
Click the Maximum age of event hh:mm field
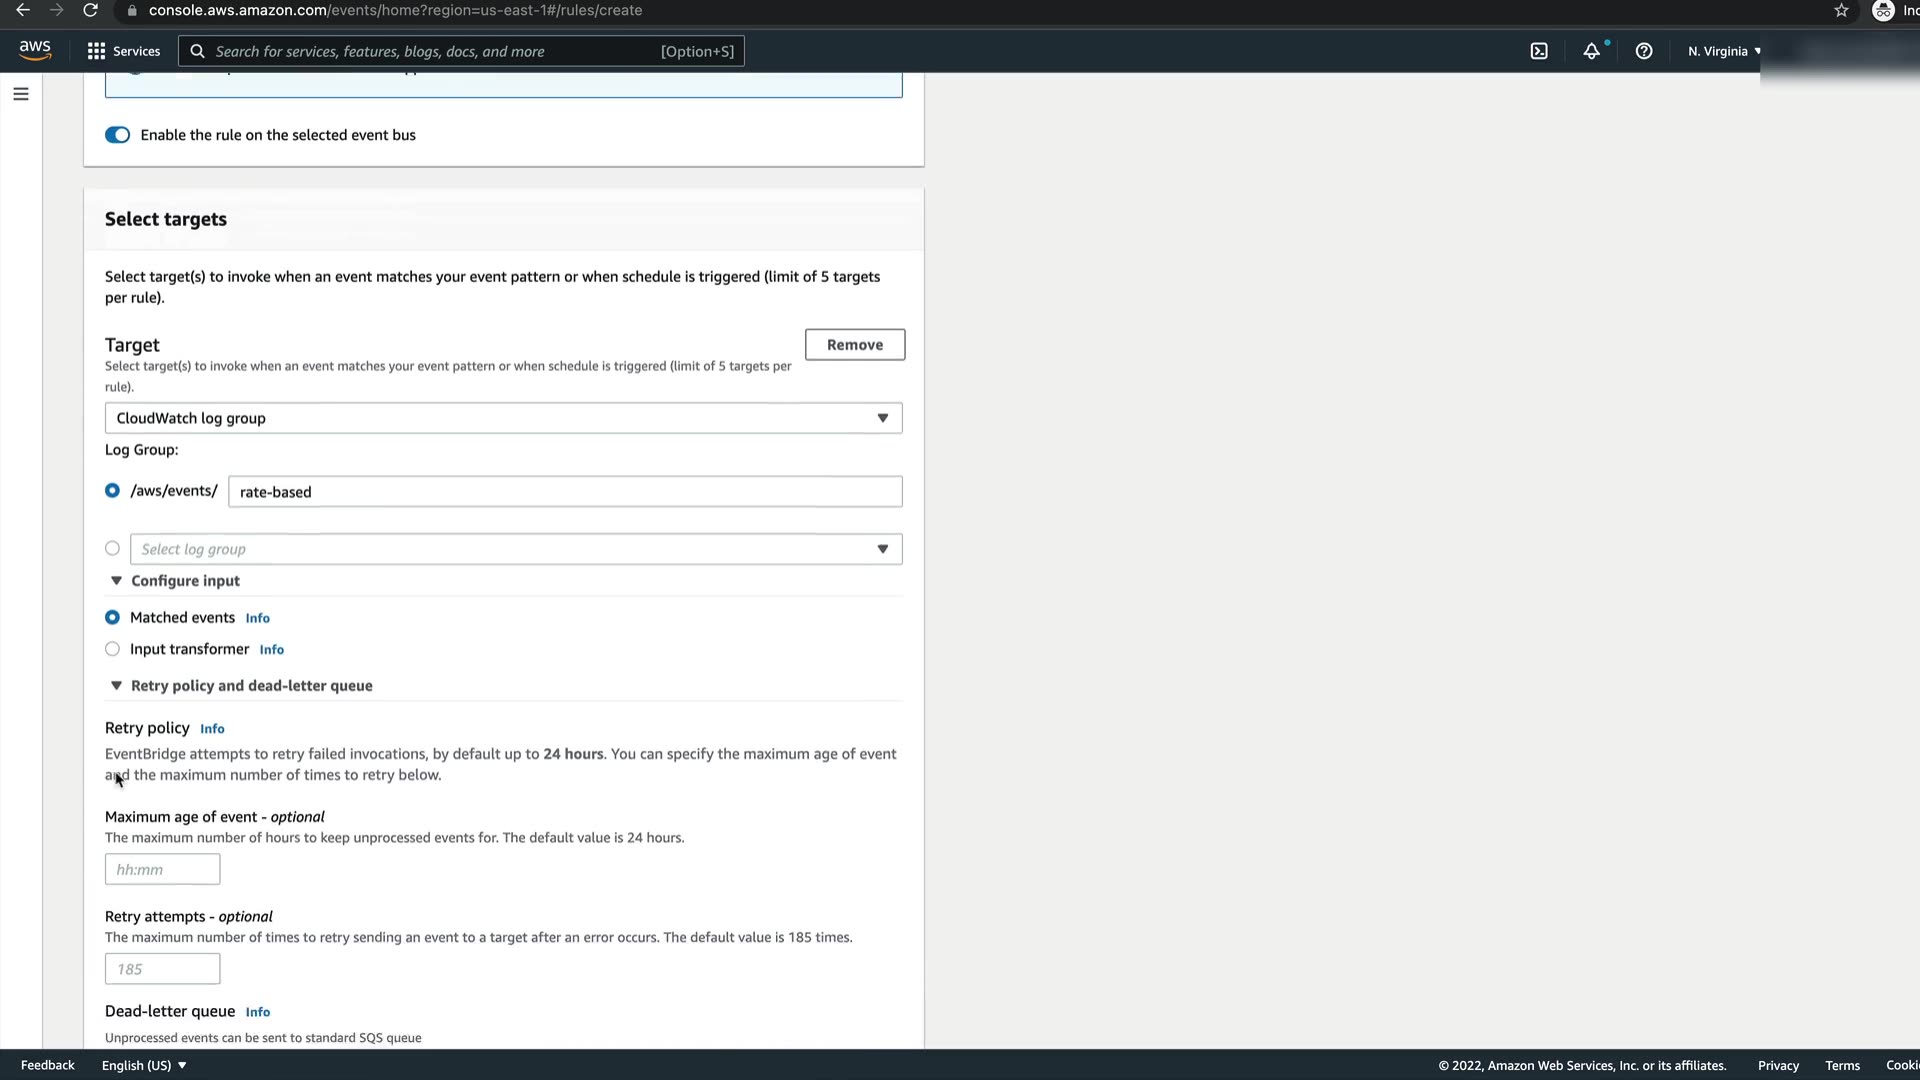(x=162, y=869)
